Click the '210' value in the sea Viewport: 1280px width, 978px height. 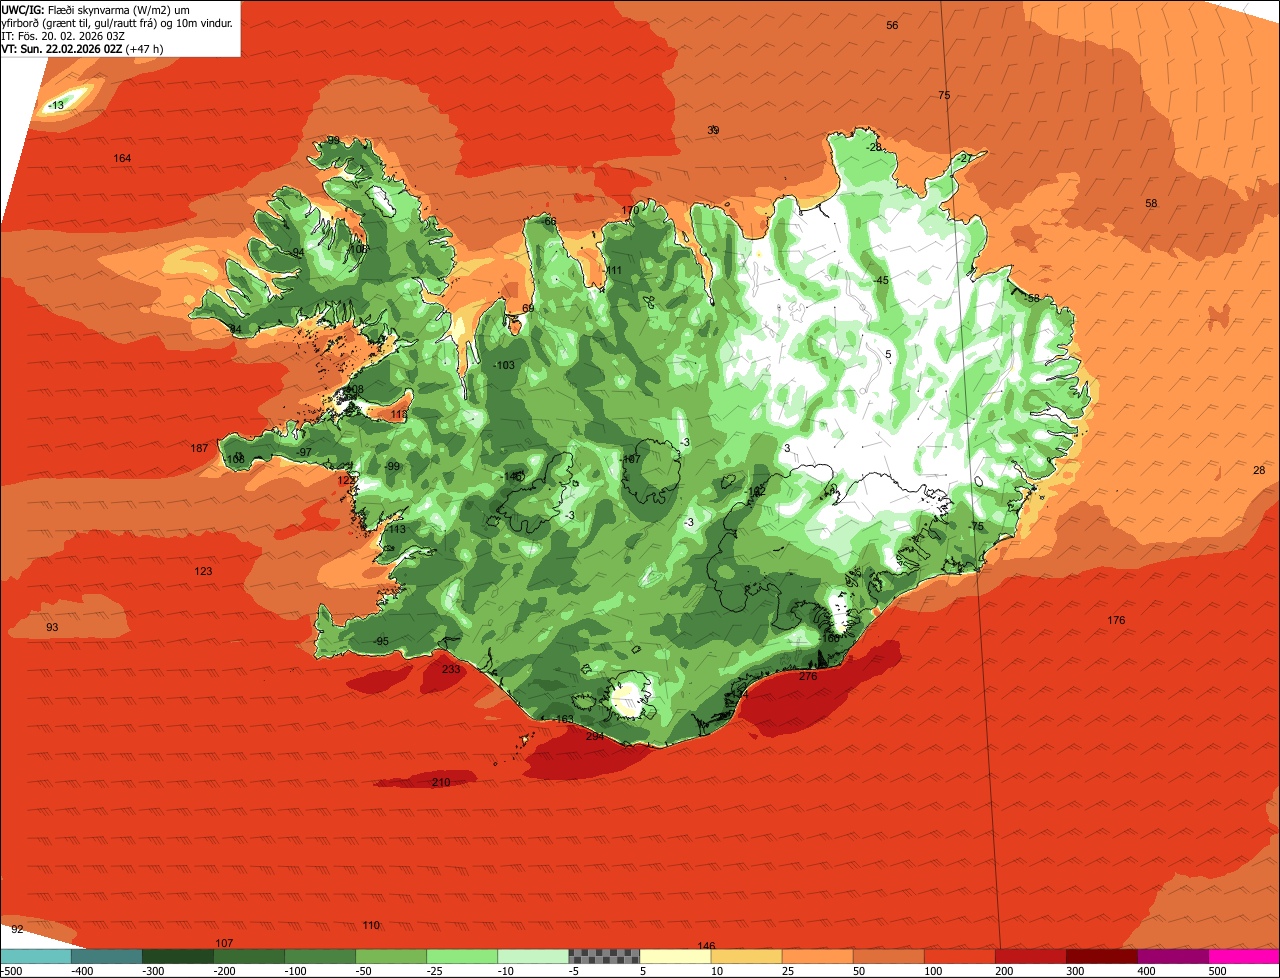(441, 781)
